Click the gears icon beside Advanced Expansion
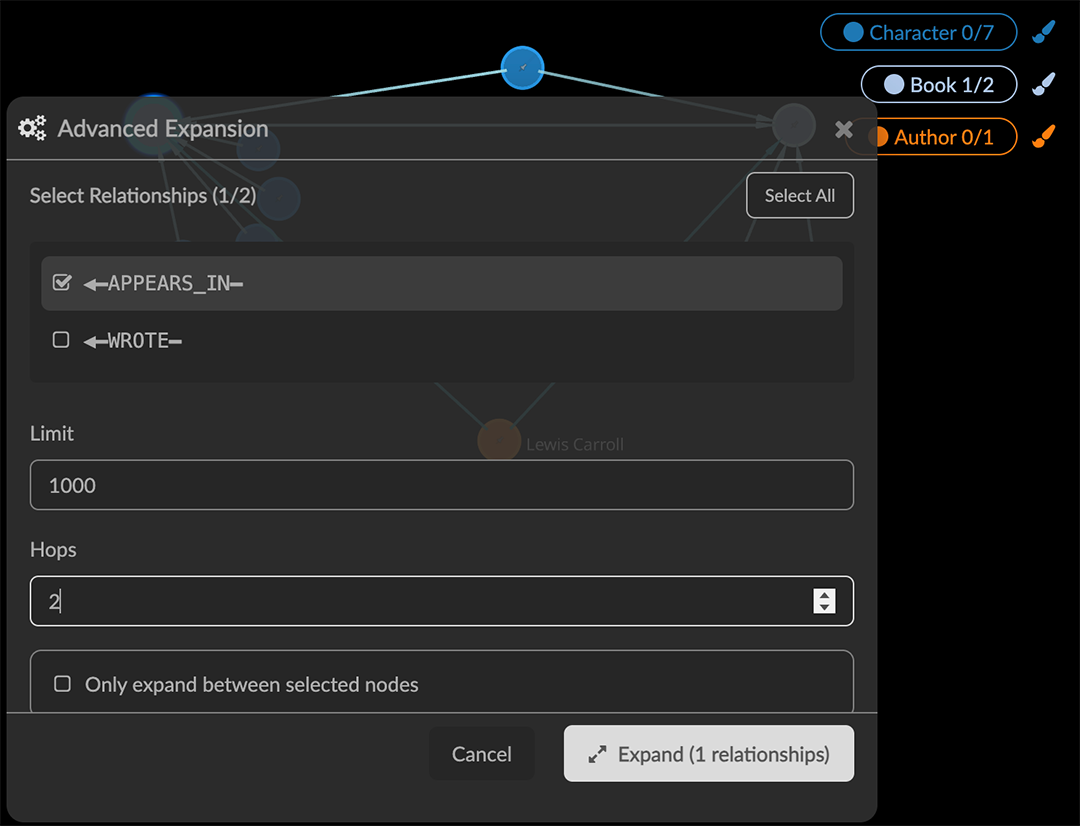The height and width of the screenshot is (826, 1080). (x=33, y=129)
